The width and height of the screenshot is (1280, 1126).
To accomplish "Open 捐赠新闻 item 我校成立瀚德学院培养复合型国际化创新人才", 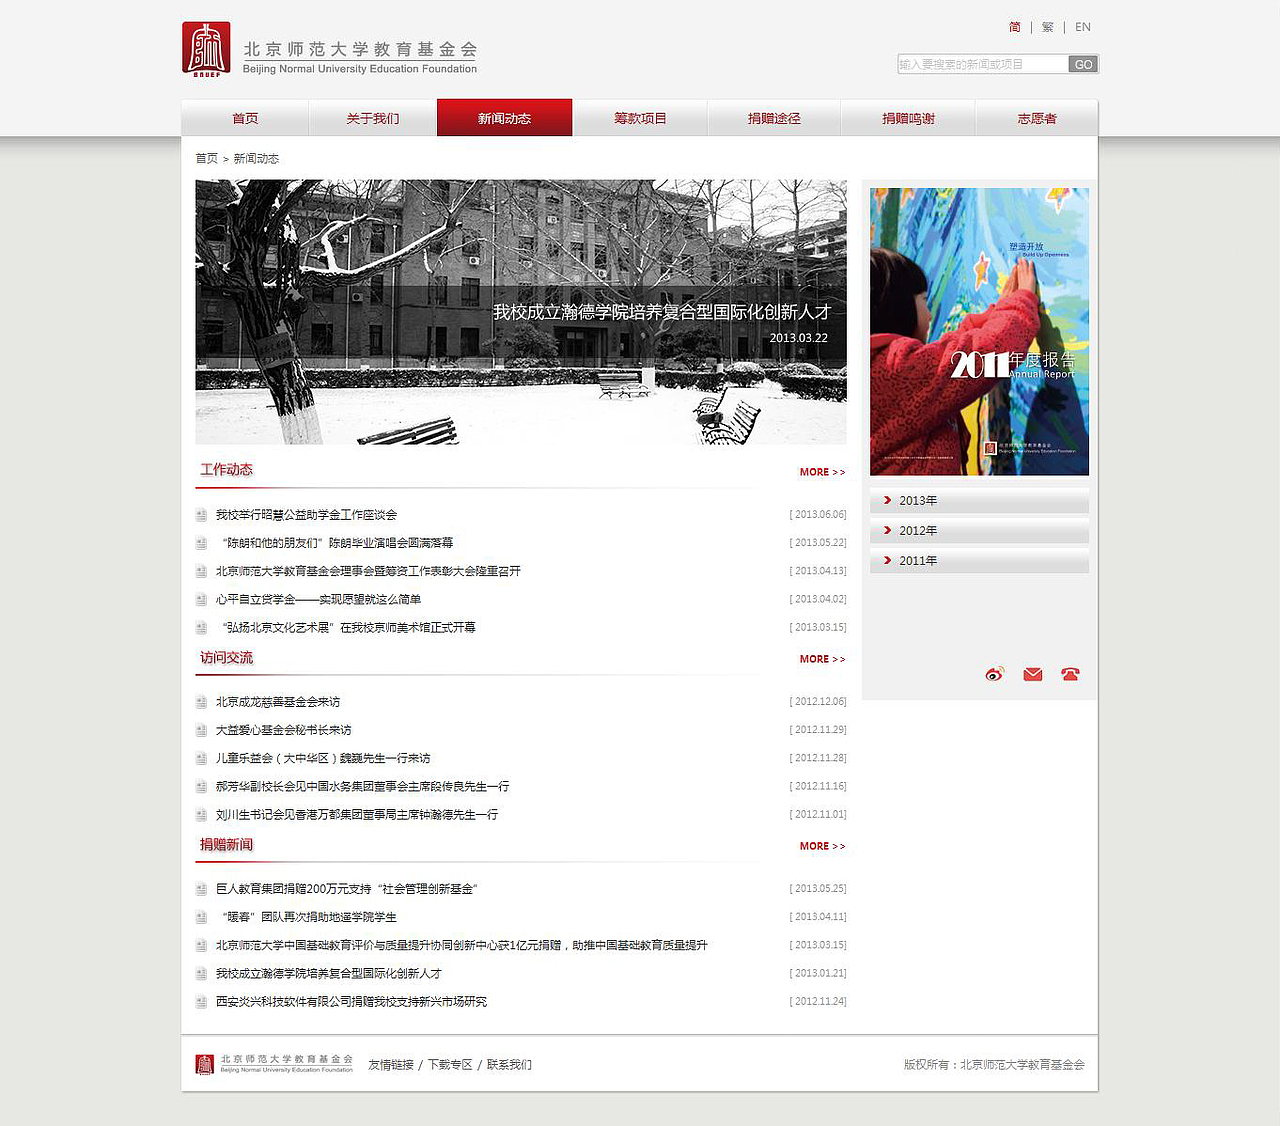I will coord(329,973).
